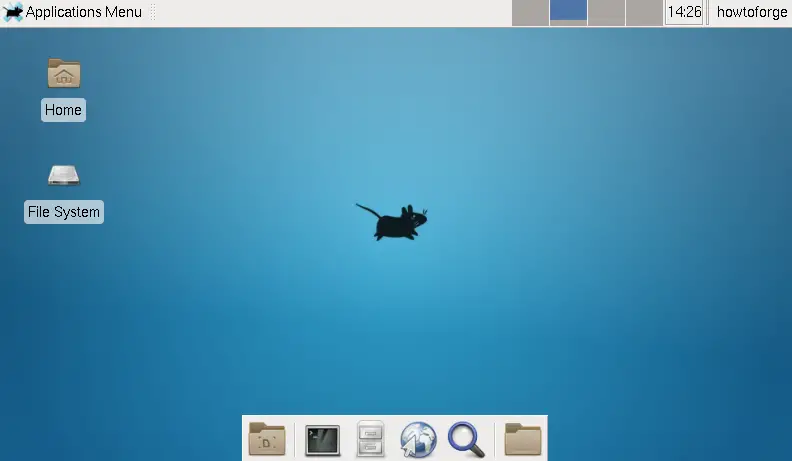Screen dimensions: 792x461
Task: Click the Home label on the desktop
Action: click(63, 110)
